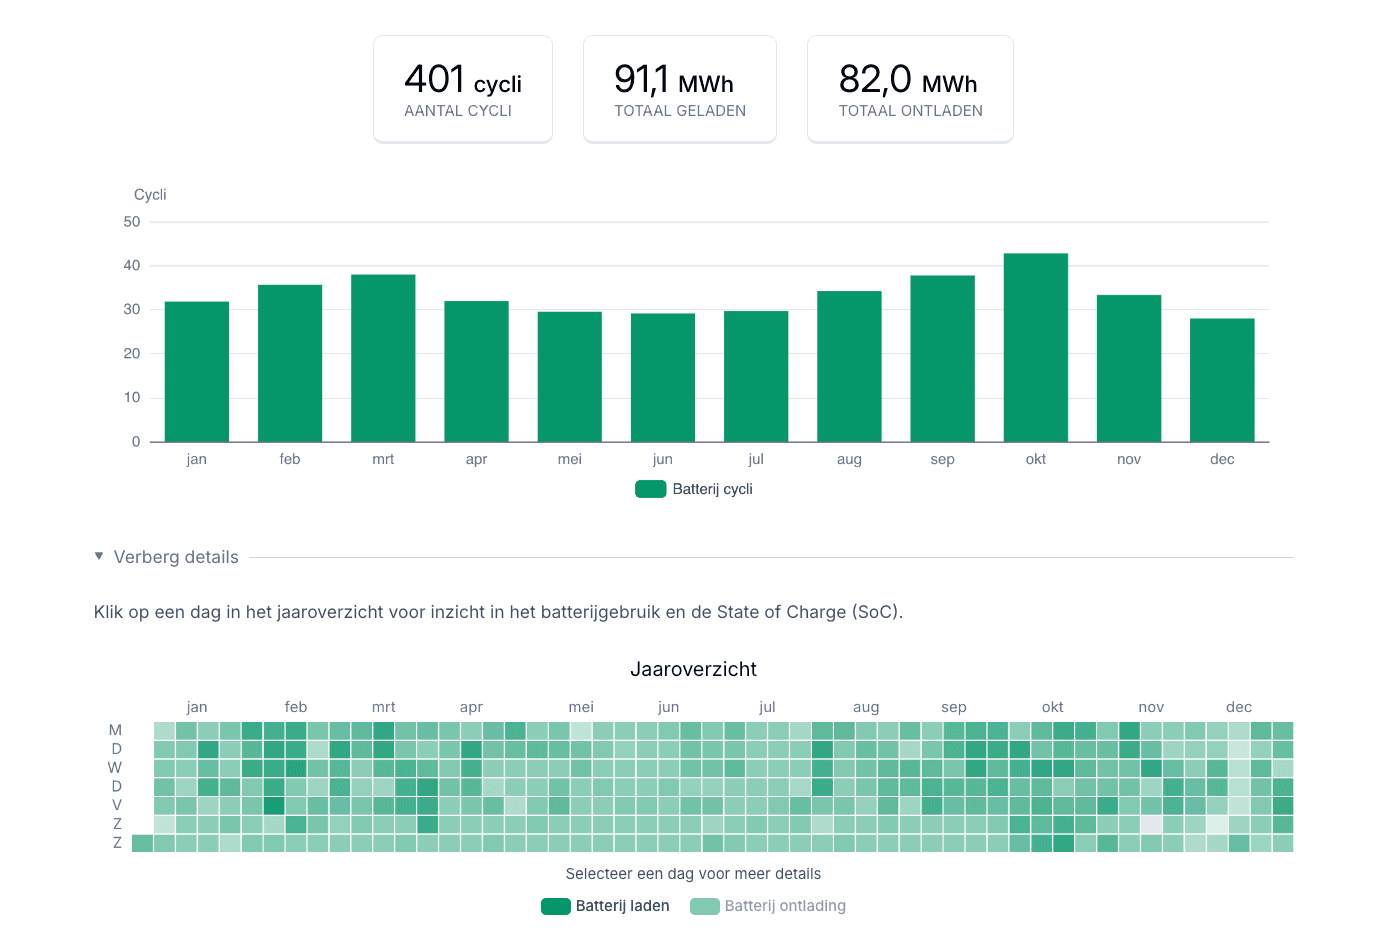Image resolution: width=1393 pixels, height=944 pixels.
Task: Click the dec bar in Cycli chart
Action: click(x=1221, y=380)
